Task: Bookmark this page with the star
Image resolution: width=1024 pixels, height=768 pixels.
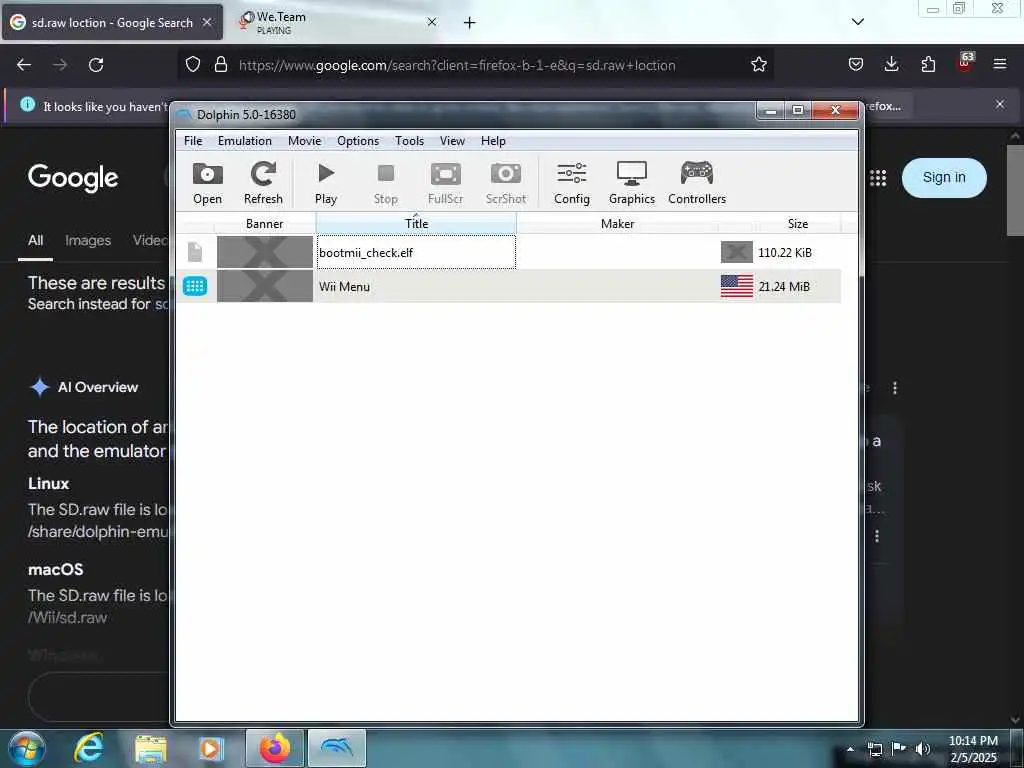Action: [x=758, y=65]
